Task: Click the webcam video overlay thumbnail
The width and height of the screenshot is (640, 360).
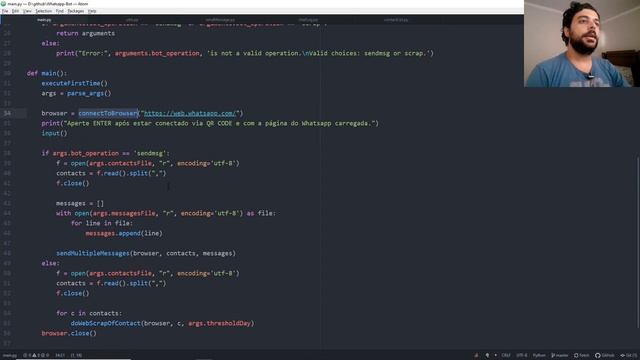Action: pos(582,43)
